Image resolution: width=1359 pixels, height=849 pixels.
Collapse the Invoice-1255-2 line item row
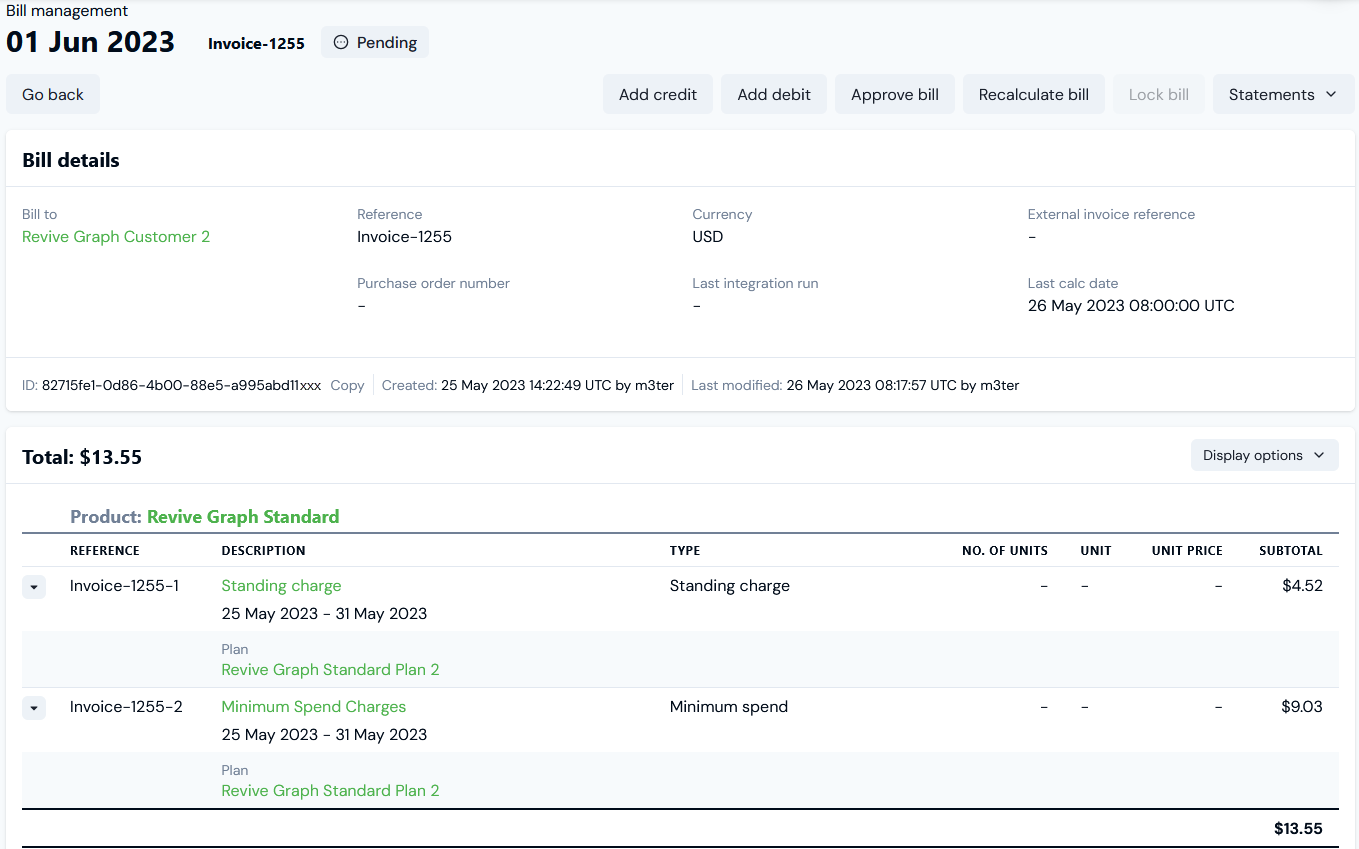[x=34, y=708]
